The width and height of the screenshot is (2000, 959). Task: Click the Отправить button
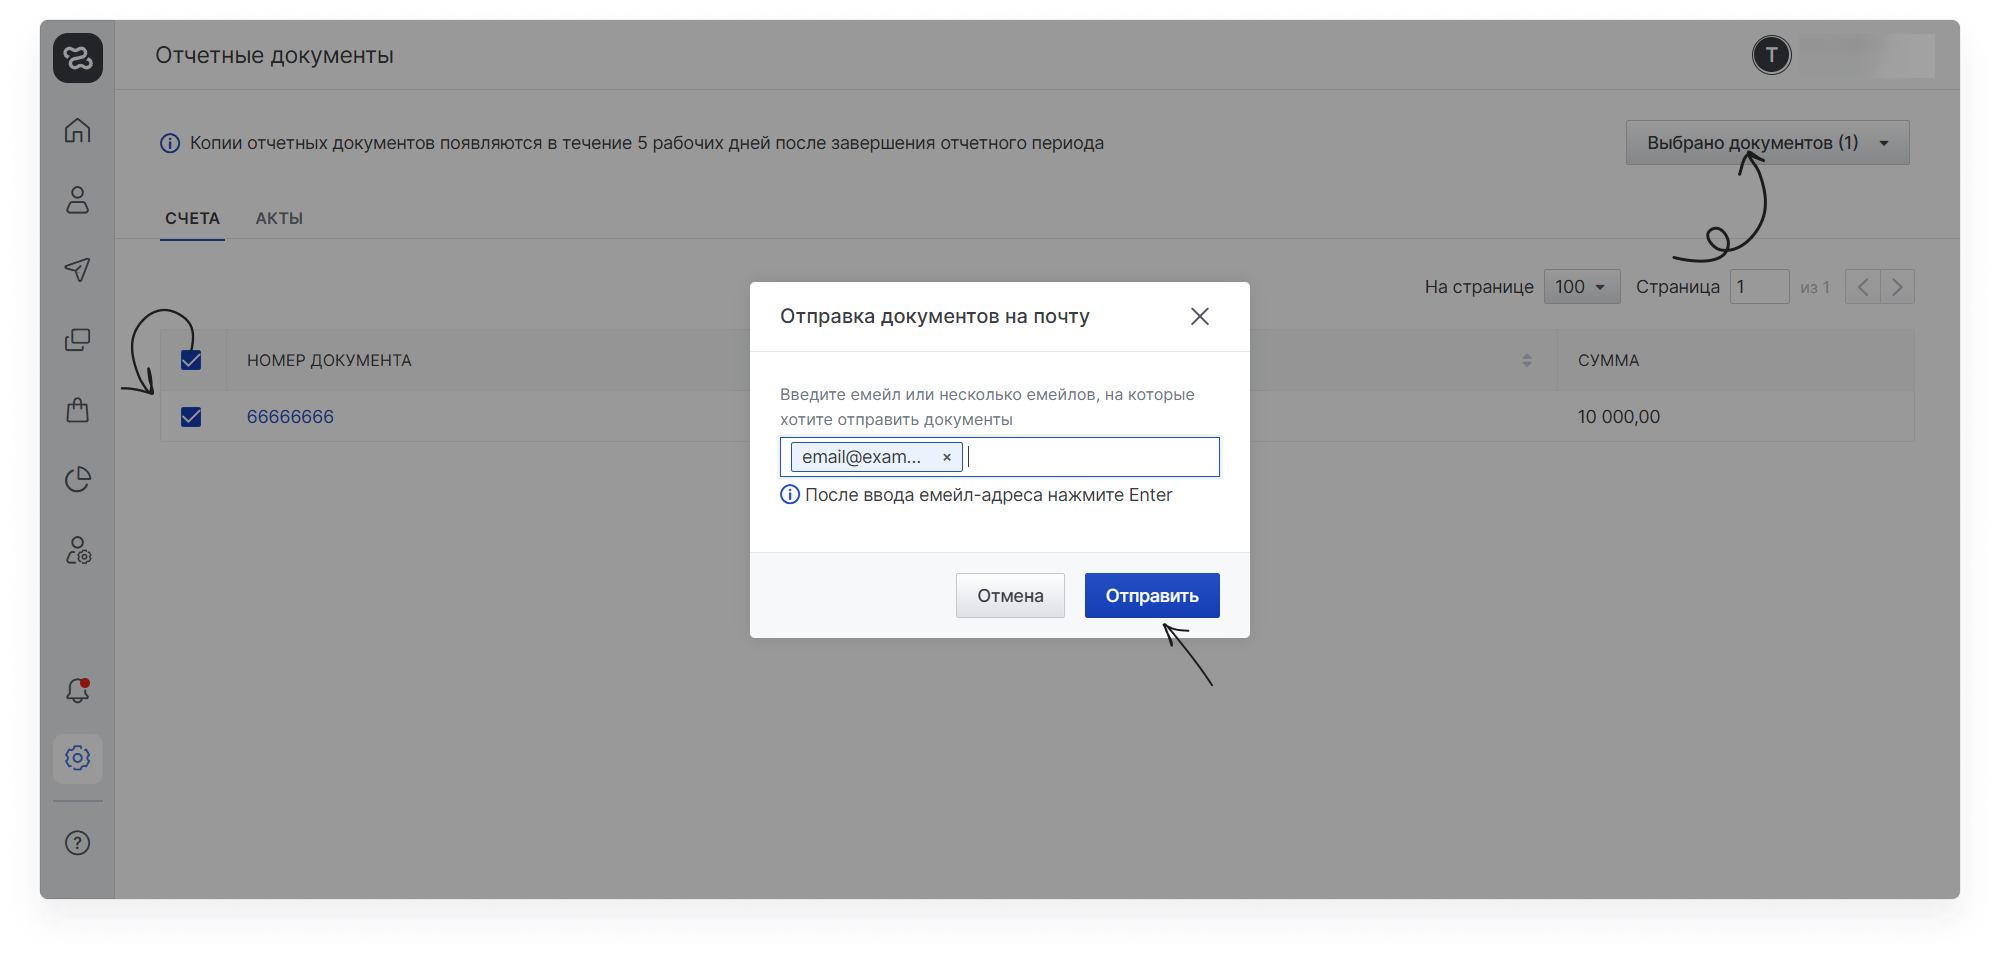pyautogui.click(x=1152, y=596)
